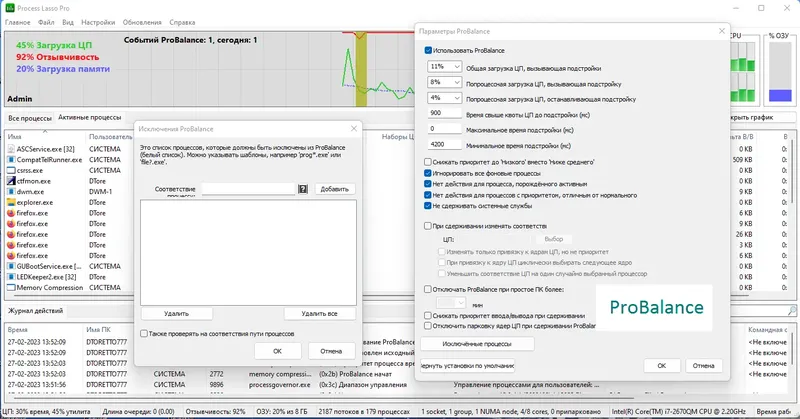Switch to the Активные процессы tab
800x419 pixels.
coord(90,117)
